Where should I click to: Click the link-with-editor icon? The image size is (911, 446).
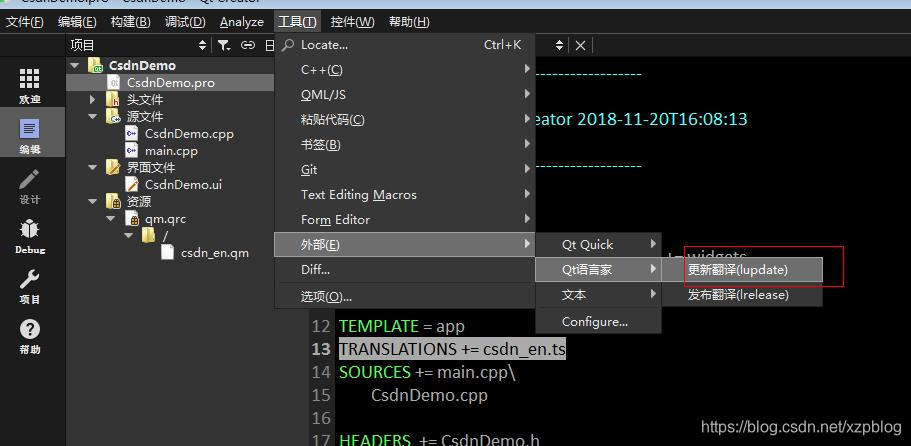[248, 45]
